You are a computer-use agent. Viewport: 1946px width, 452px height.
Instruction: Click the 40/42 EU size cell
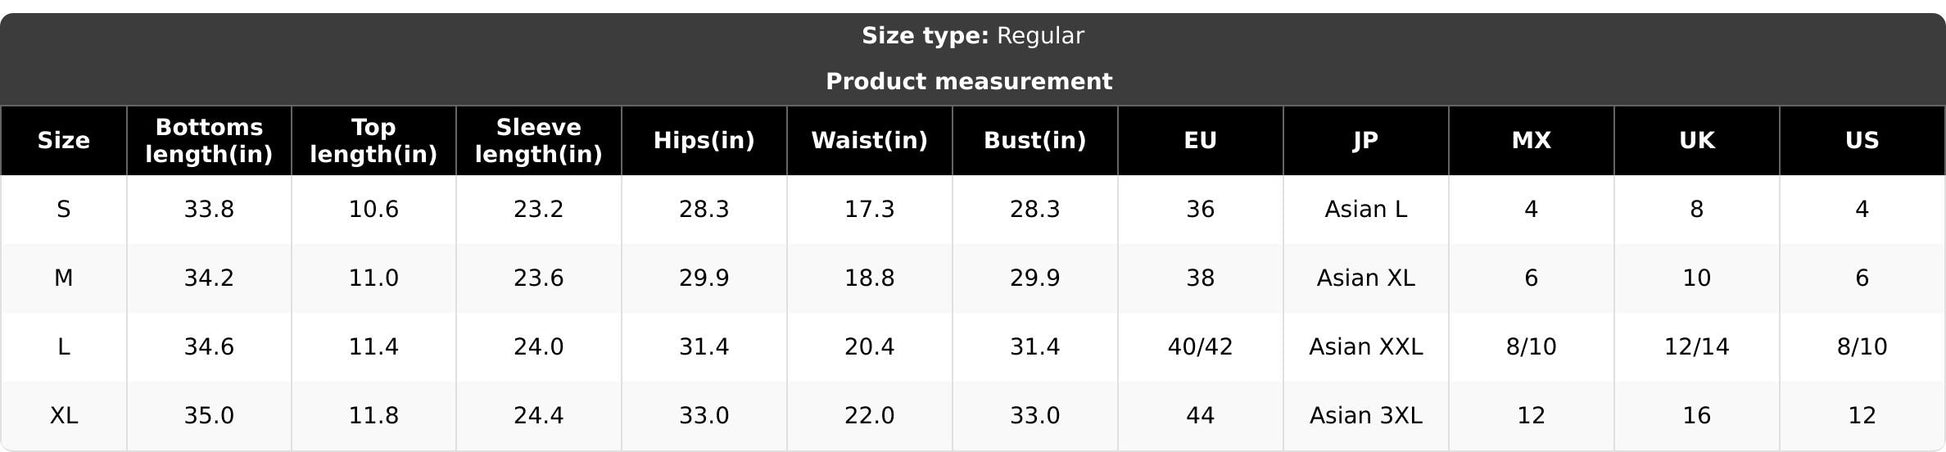tap(1200, 347)
